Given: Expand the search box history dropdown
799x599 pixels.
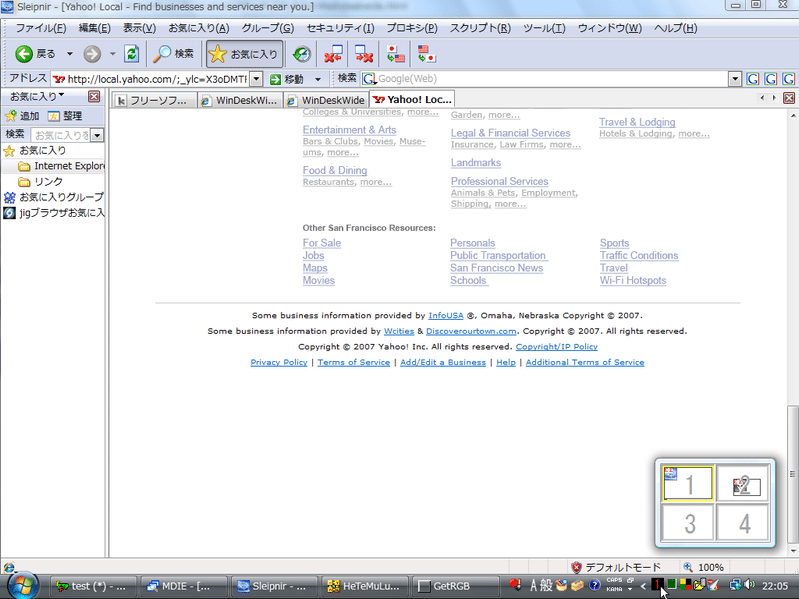Looking at the screenshot, I should [x=735, y=79].
